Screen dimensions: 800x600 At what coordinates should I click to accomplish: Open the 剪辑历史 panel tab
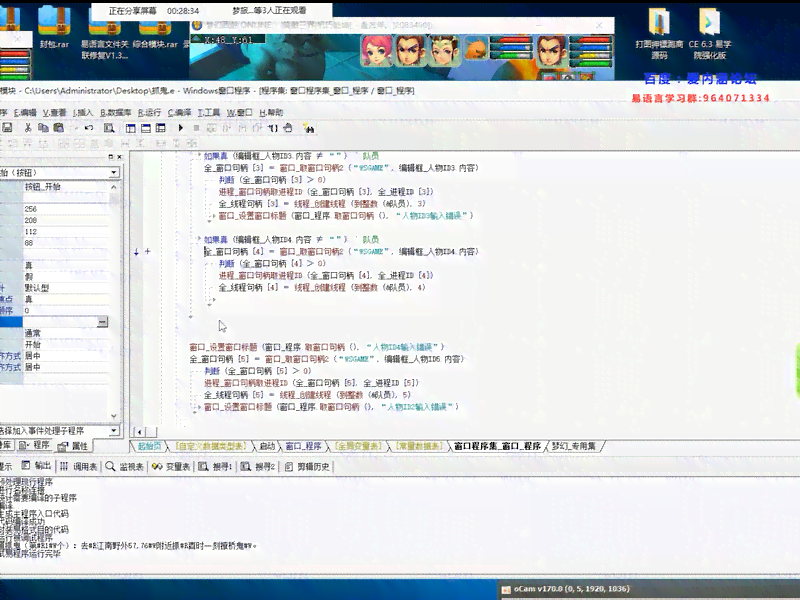(307, 466)
